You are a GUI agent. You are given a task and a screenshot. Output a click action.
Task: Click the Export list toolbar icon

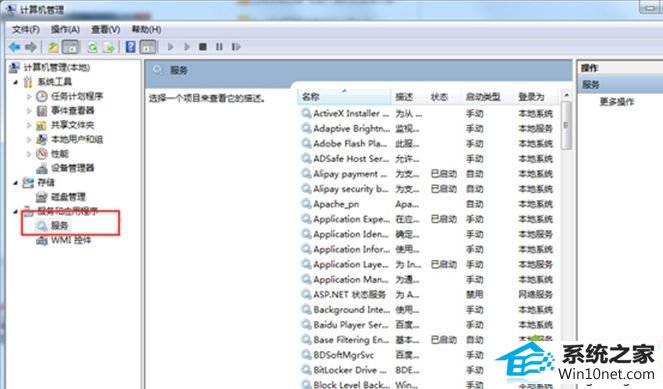109,47
